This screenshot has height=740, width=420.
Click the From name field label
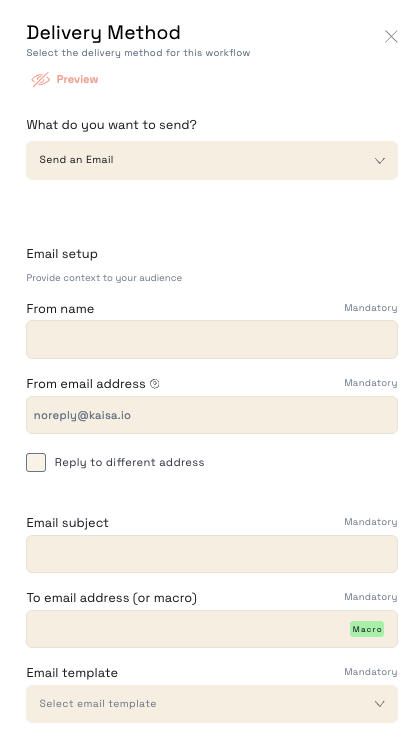click(x=60, y=309)
